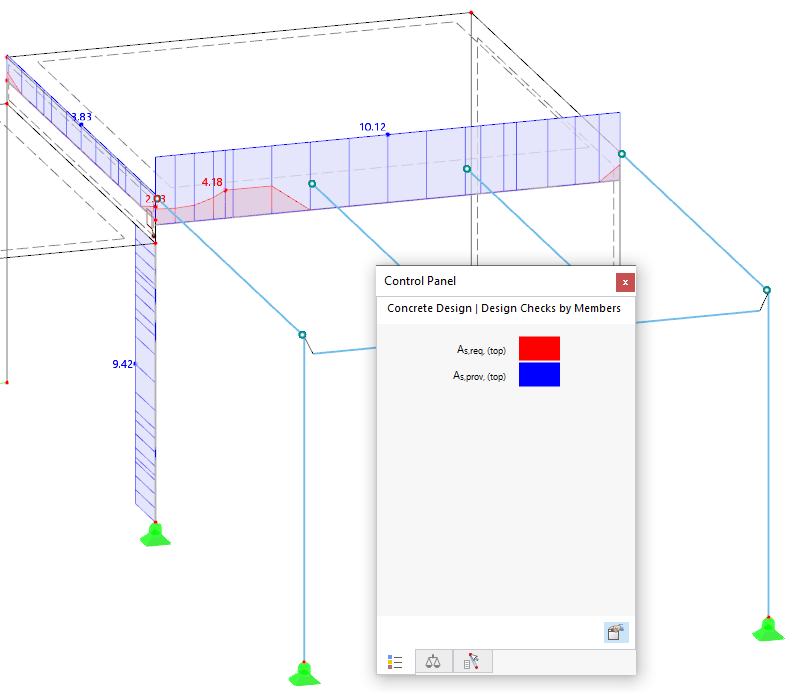Open the filter settings tab

[471, 661]
